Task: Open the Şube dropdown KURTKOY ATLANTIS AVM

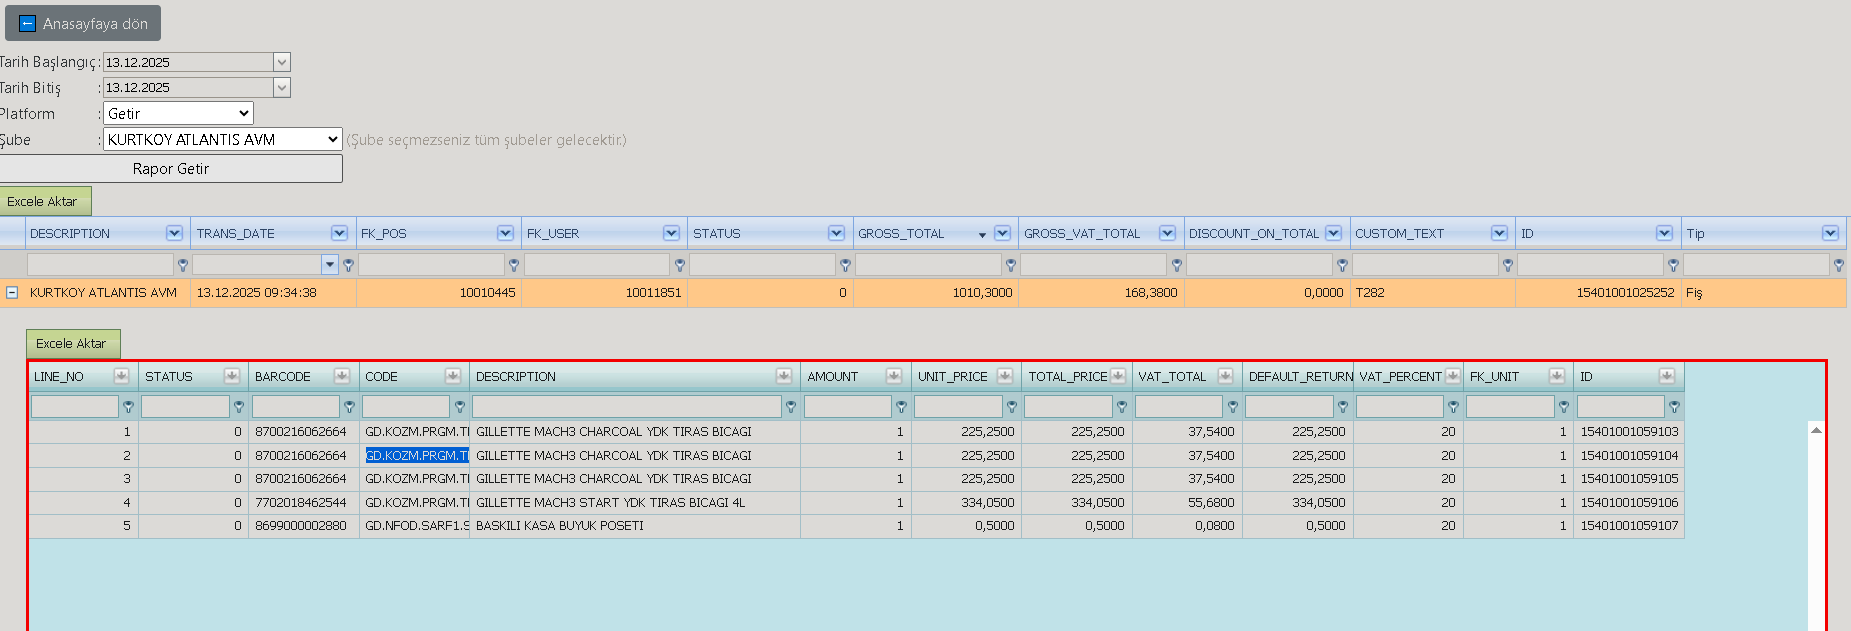Action: pyautogui.click(x=223, y=140)
